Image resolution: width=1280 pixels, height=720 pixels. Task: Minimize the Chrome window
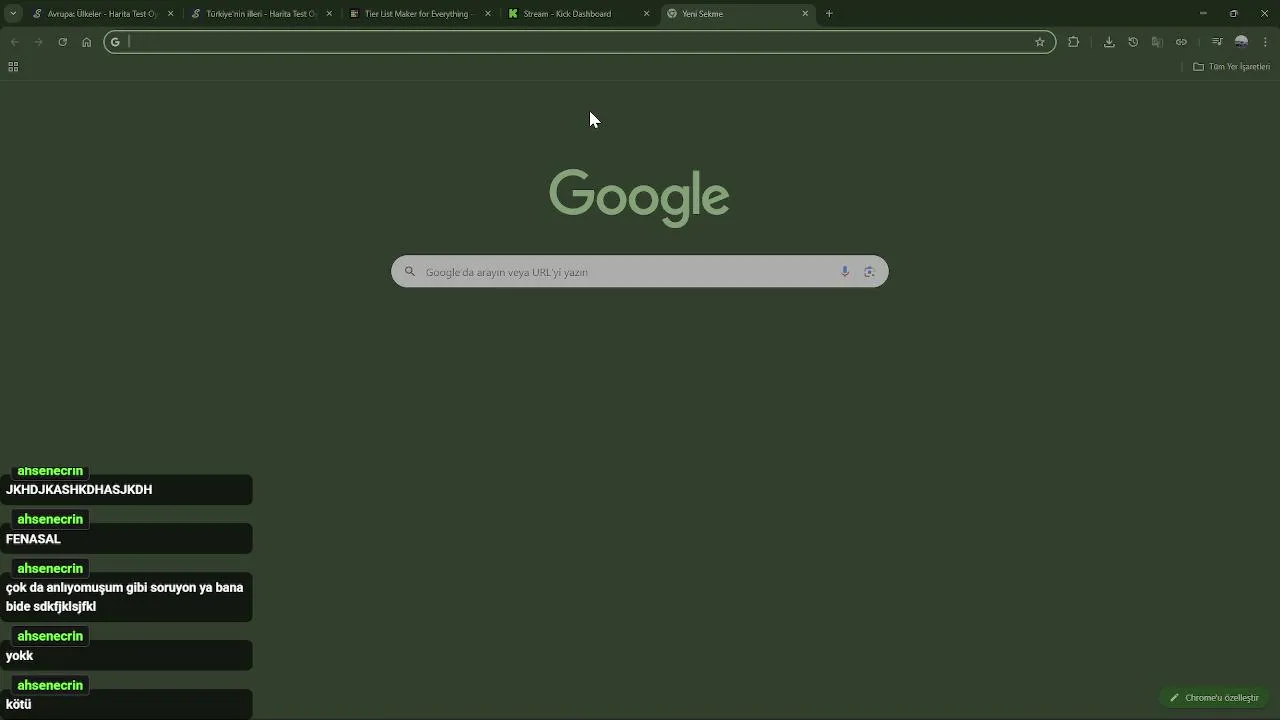click(1203, 14)
